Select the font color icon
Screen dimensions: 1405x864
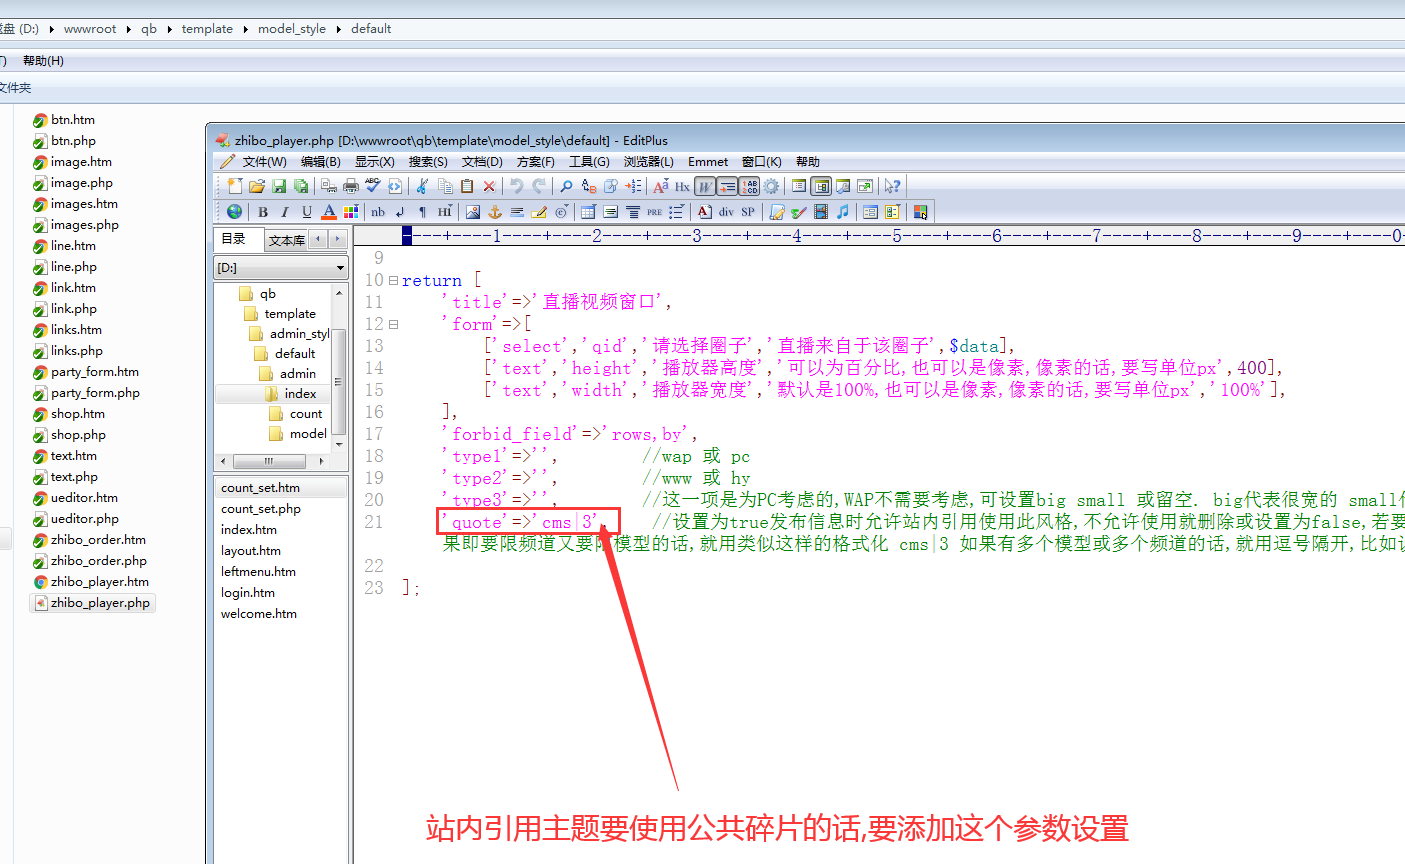pos(329,212)
